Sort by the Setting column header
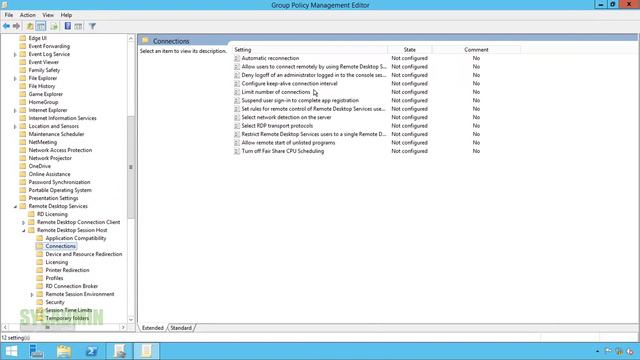Viewport: 640px width, 360px height. (310, 49)
